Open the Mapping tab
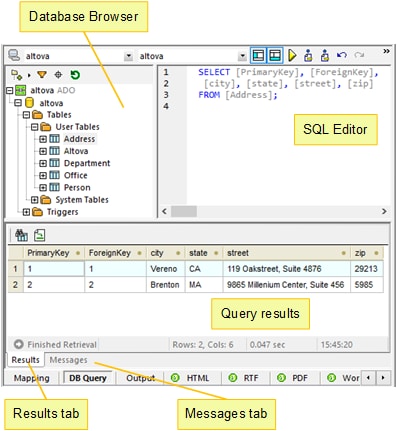 pyautogui.click(x=32, y=378)
